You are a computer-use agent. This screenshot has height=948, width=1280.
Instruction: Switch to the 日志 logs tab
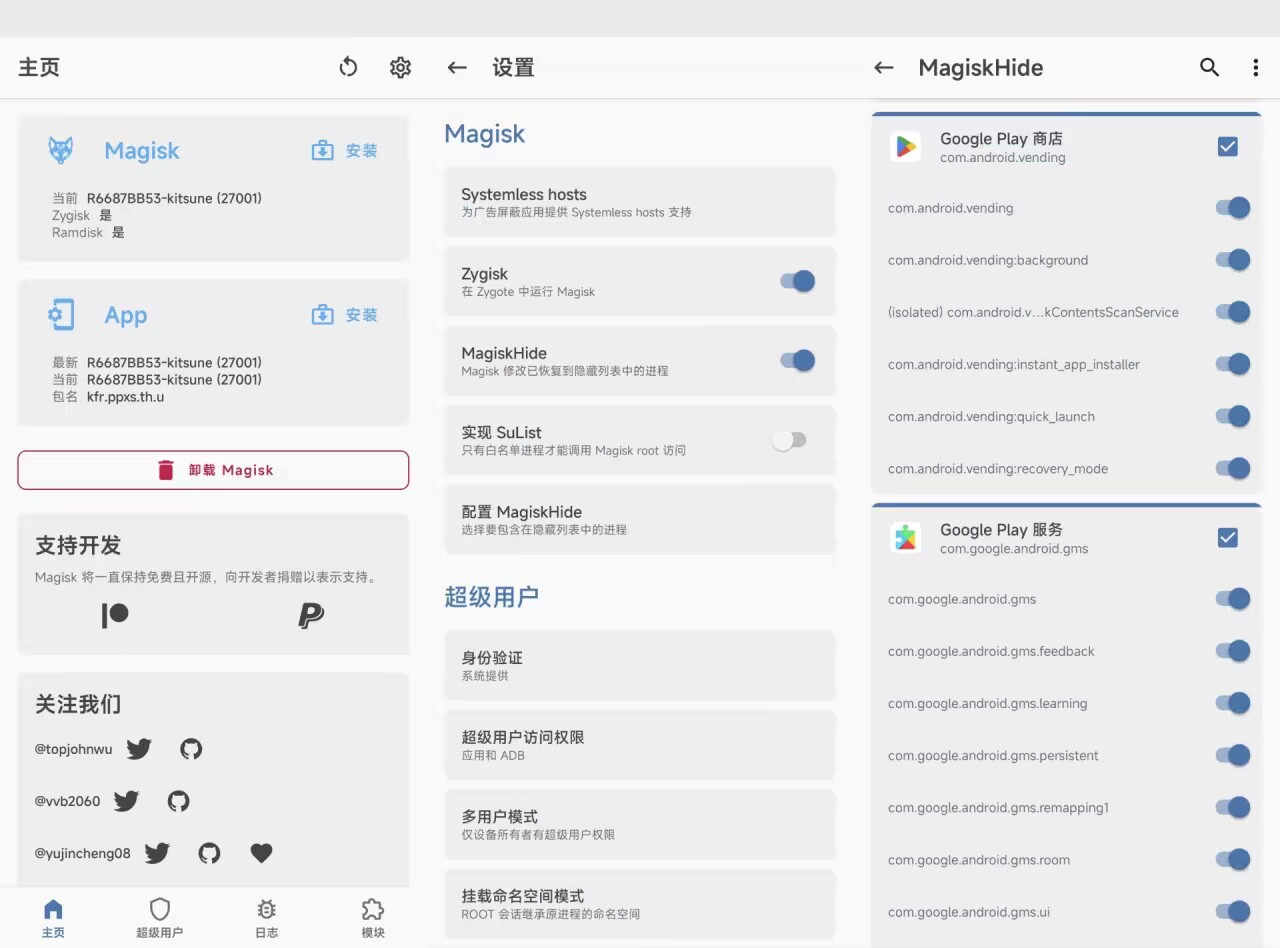266,918
